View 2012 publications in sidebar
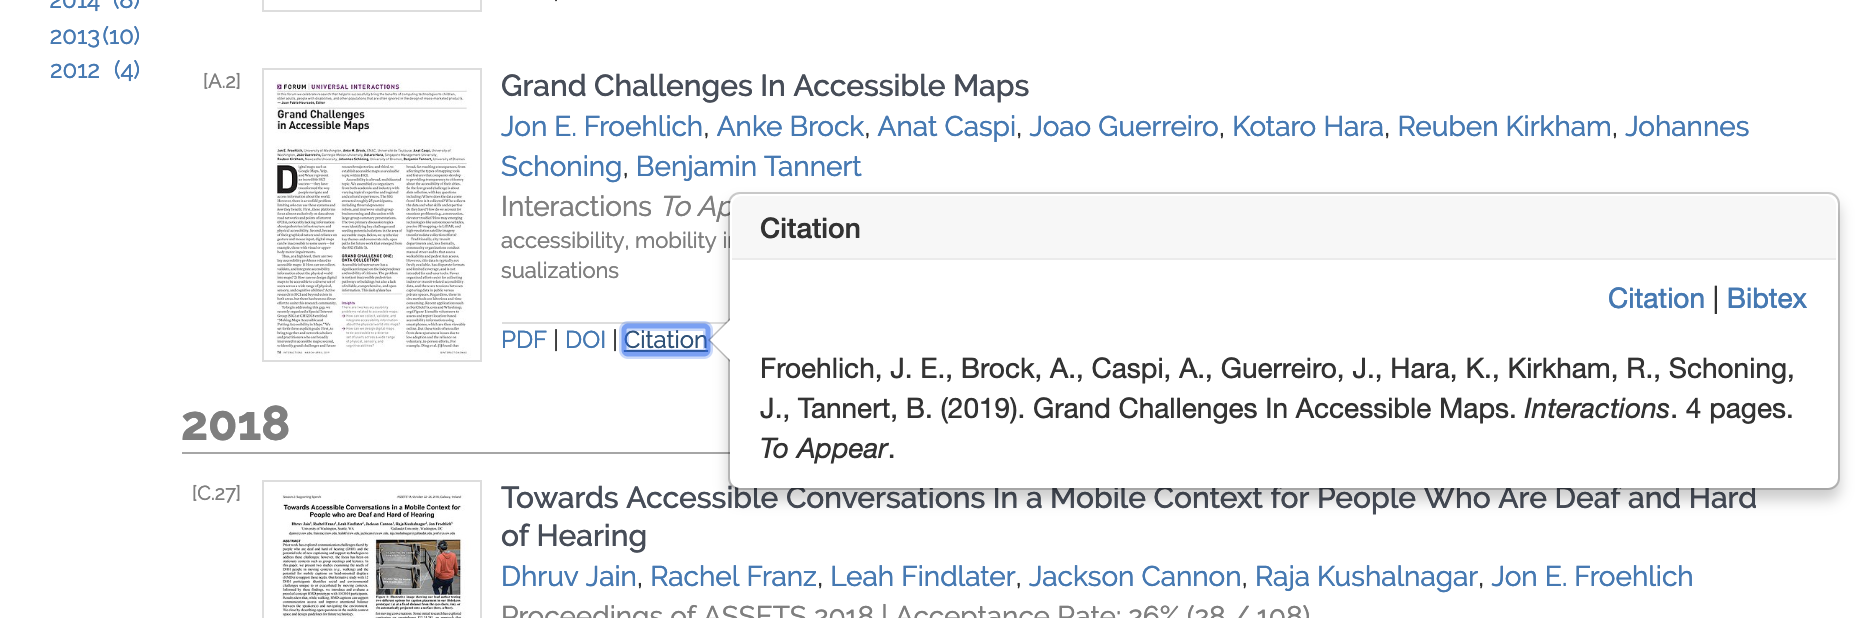Image resolution: width=1876 pixels, height=618 pixels. tap(93, 70)
